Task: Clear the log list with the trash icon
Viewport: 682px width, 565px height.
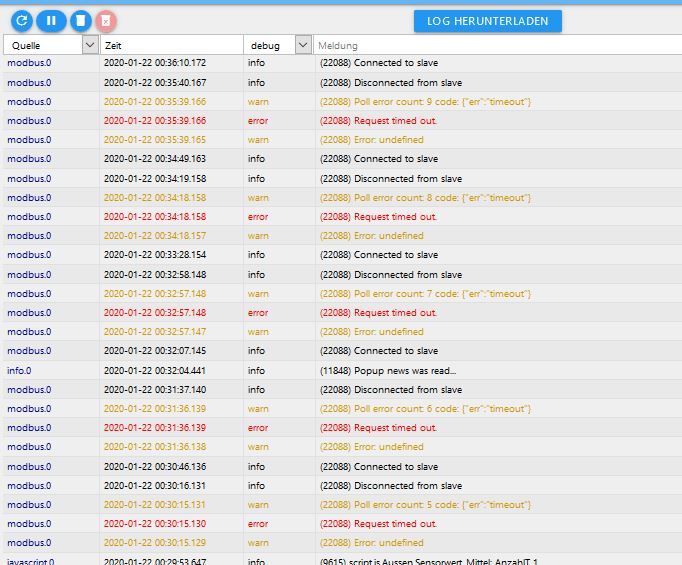Action: (x=81, y=20)
